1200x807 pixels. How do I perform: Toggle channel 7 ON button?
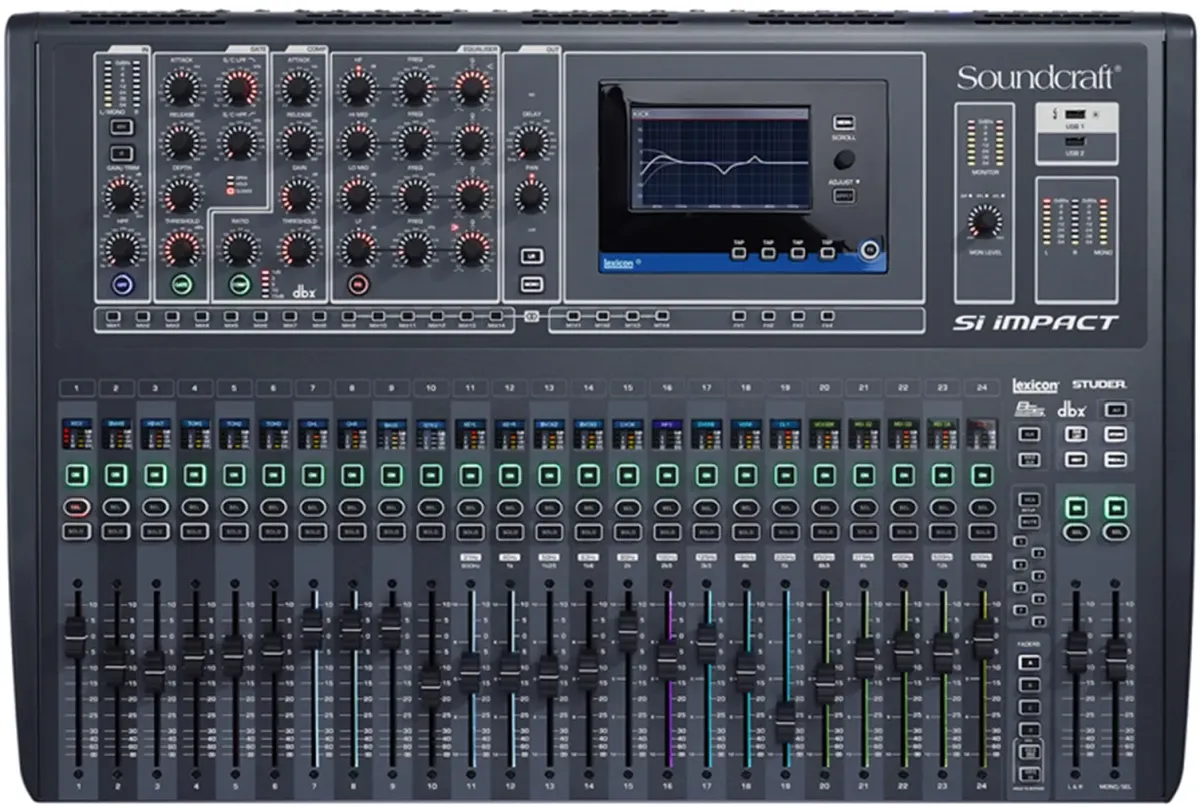(312, 475)
